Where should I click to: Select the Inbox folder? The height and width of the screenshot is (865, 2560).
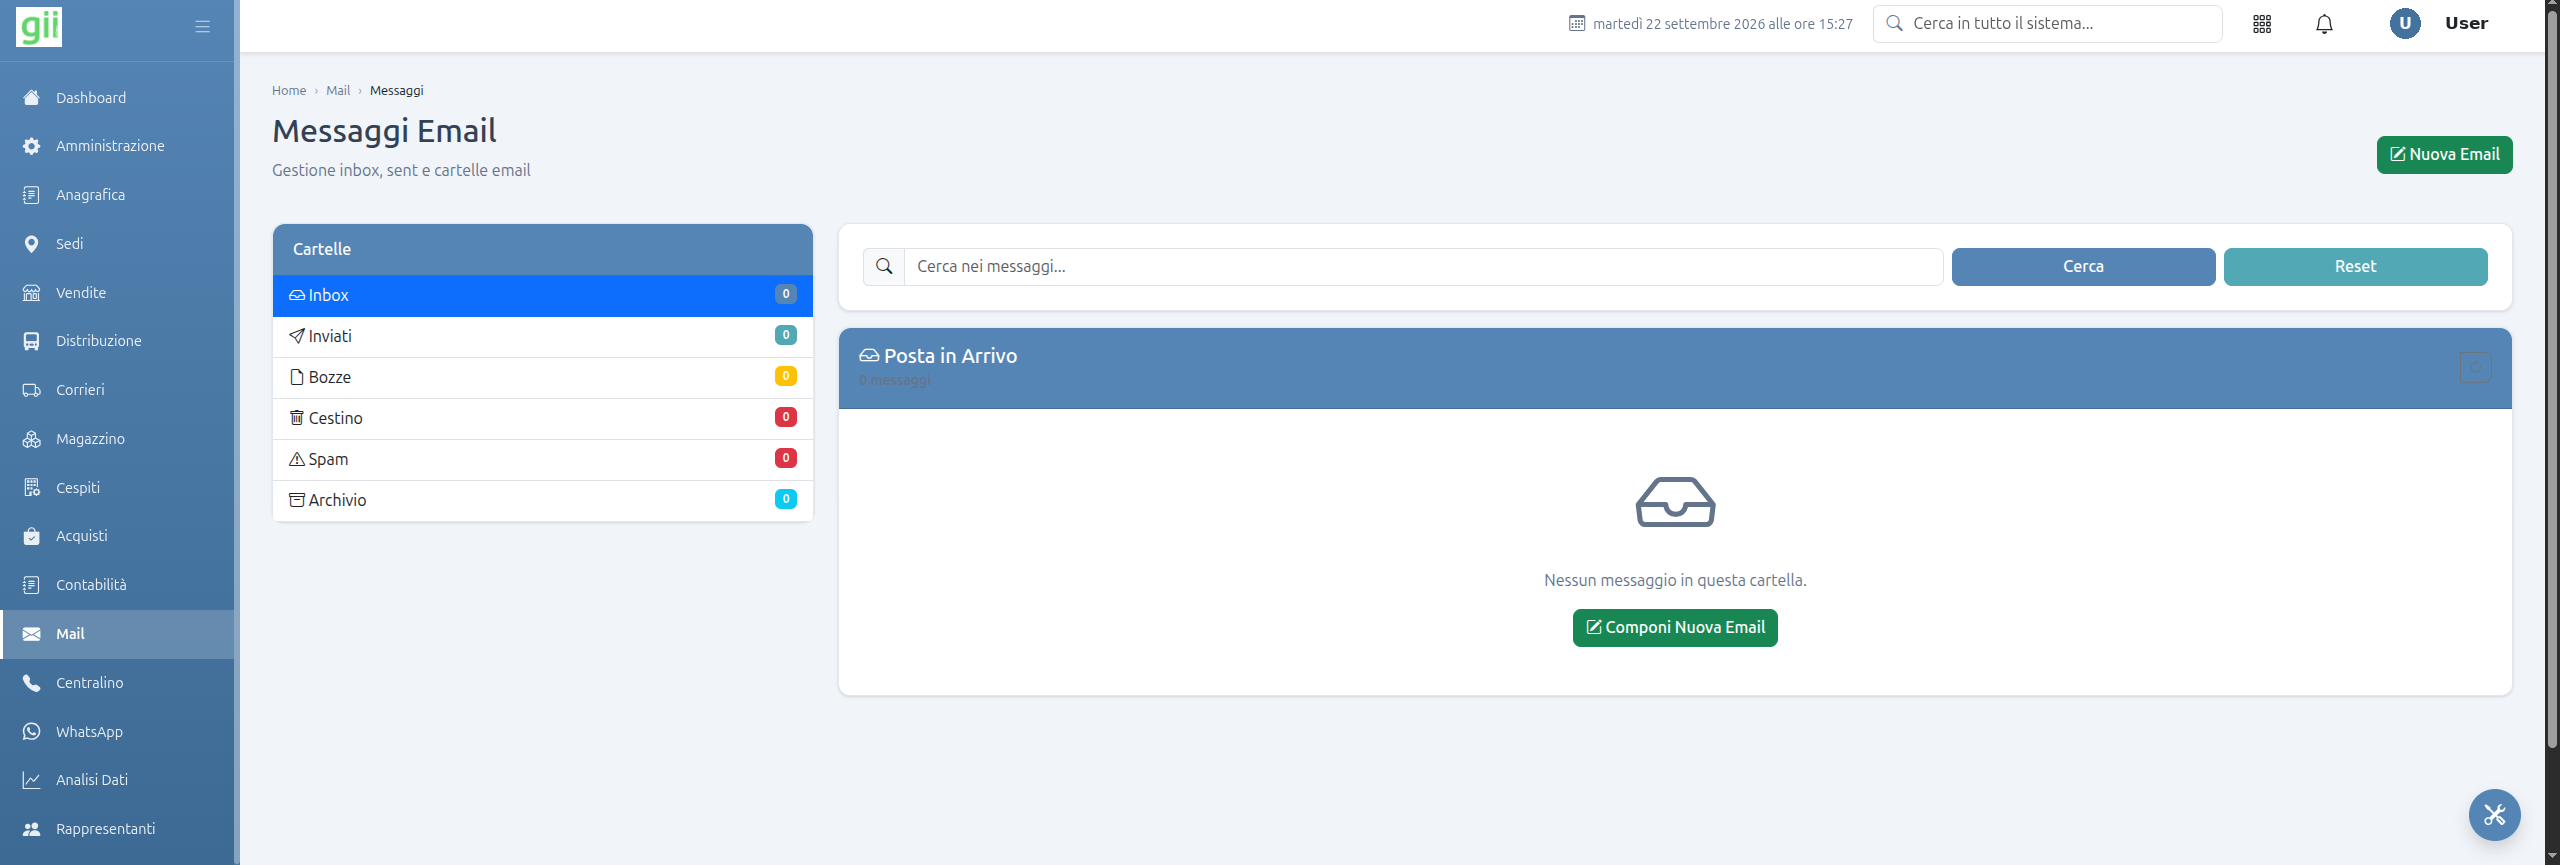tap(543, 296)
